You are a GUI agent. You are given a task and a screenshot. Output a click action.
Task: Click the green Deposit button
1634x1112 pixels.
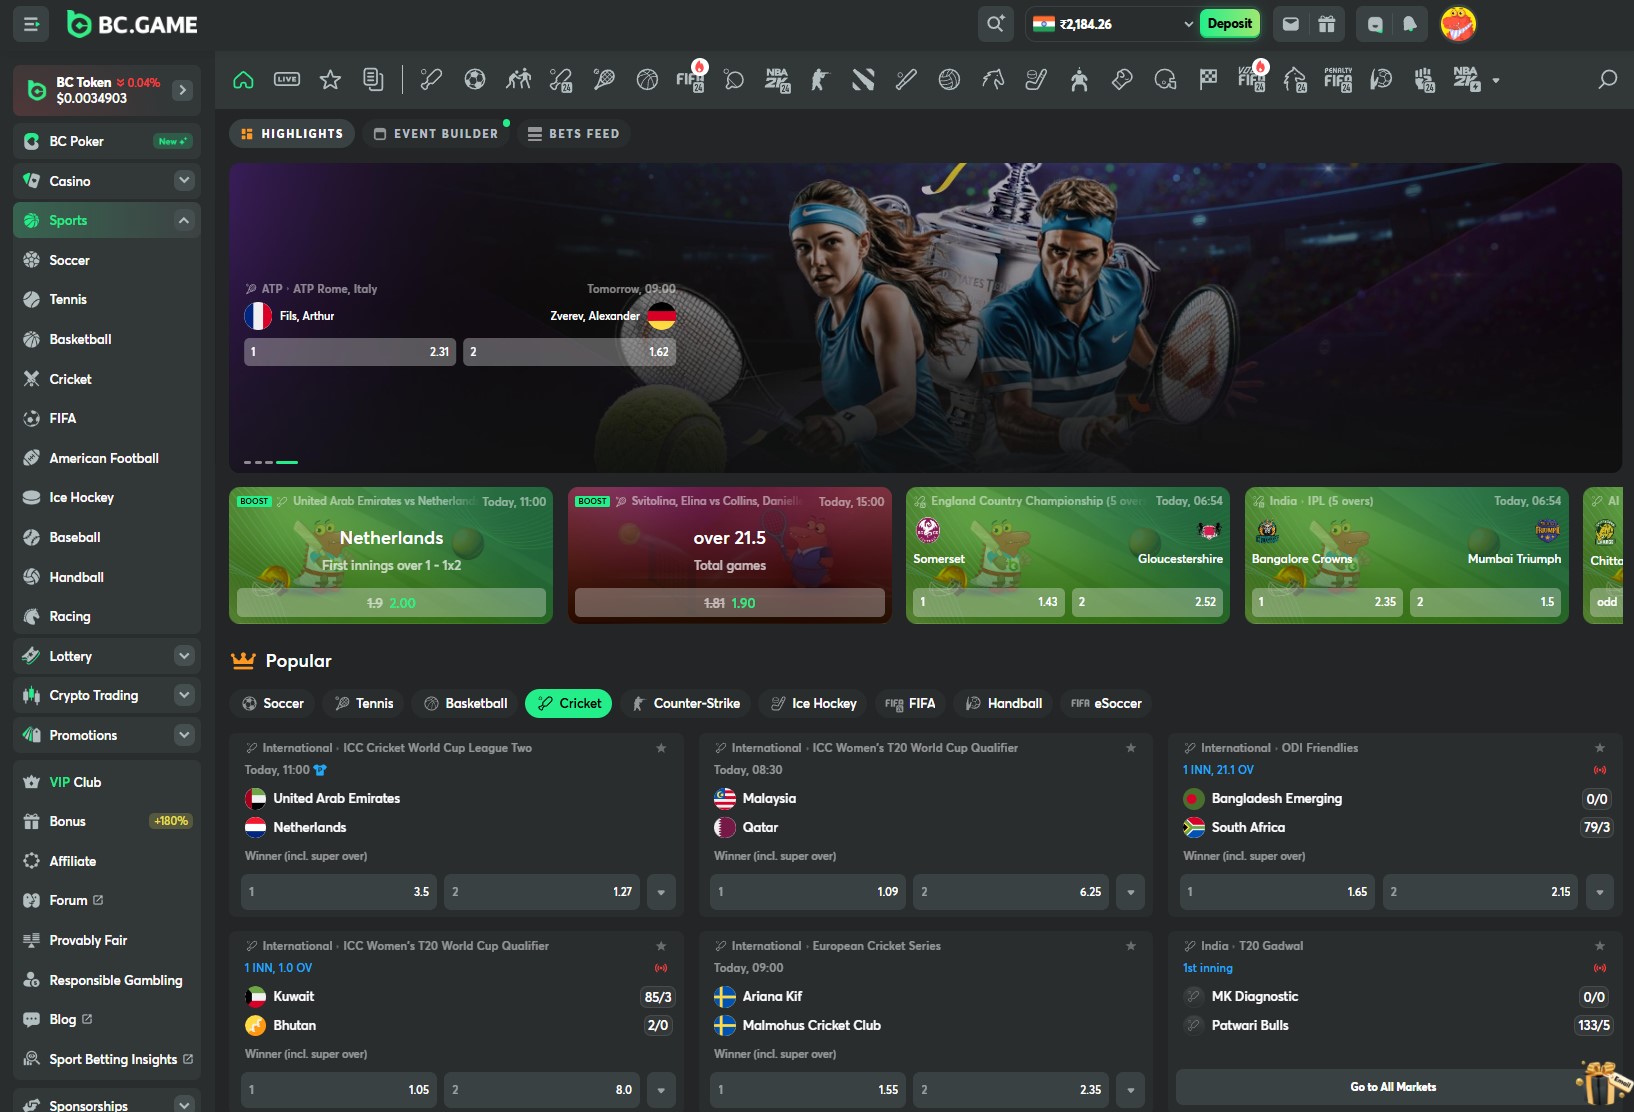coord(1229,24)
